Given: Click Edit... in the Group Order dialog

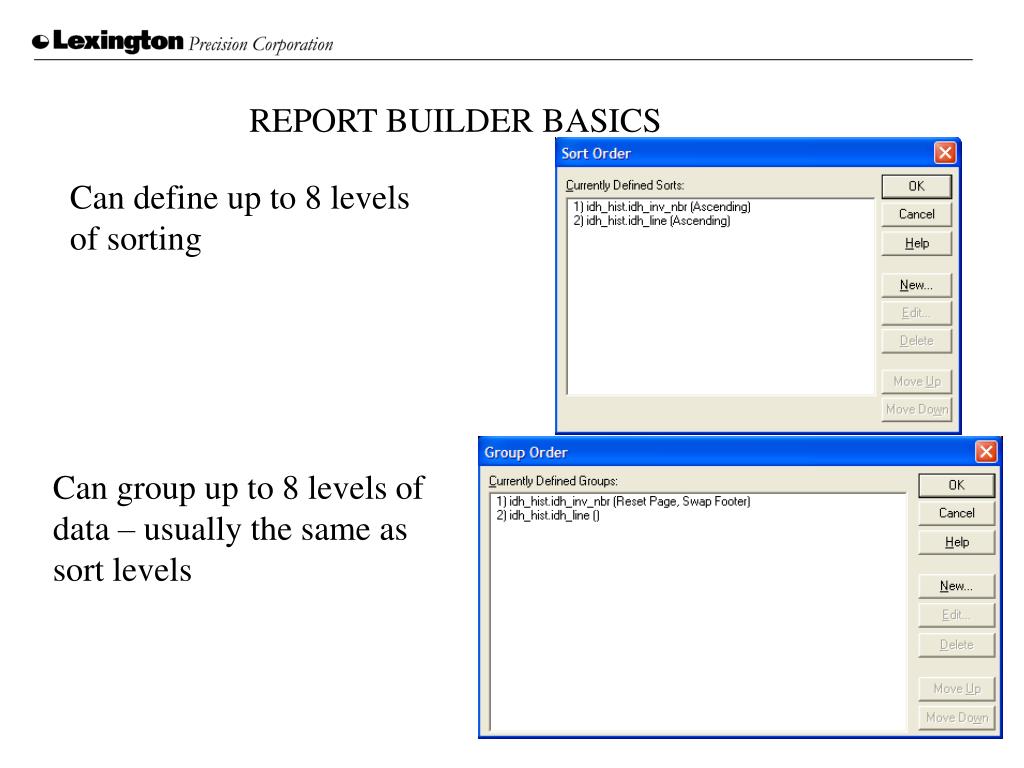Looking at the screenshot, I should click(x=956, y=615).
